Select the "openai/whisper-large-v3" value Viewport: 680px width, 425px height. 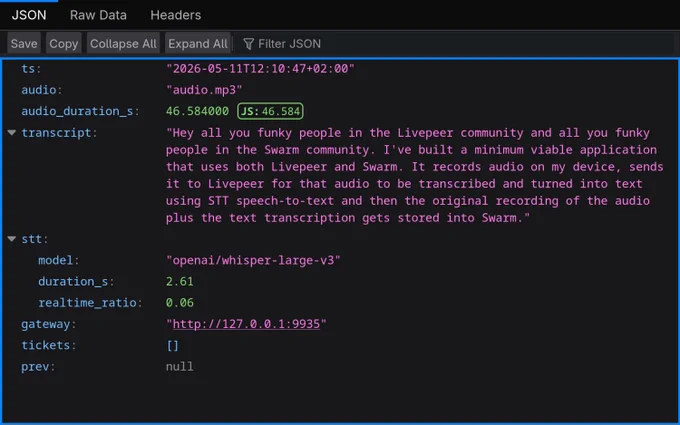[x=253, y=260]
